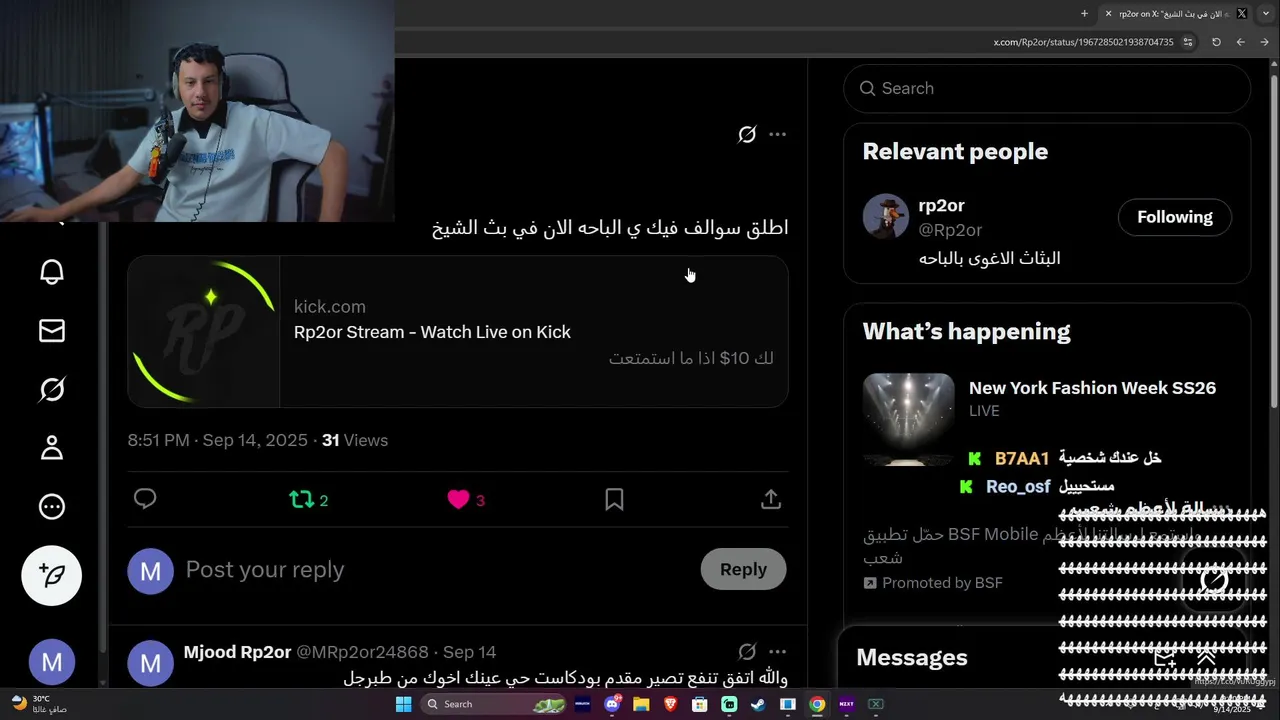Open the 31 Views analytics link
The width and height of the screenshot is (1280, 720).
[355, 440]
